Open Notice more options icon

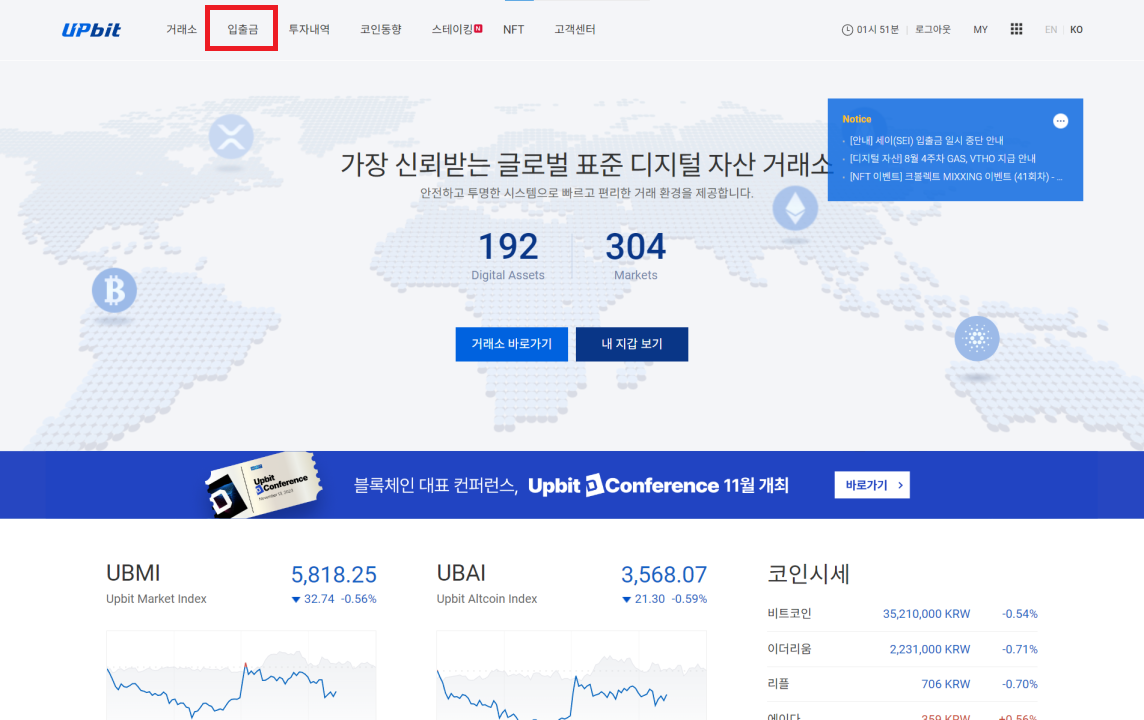point(1060,121)
